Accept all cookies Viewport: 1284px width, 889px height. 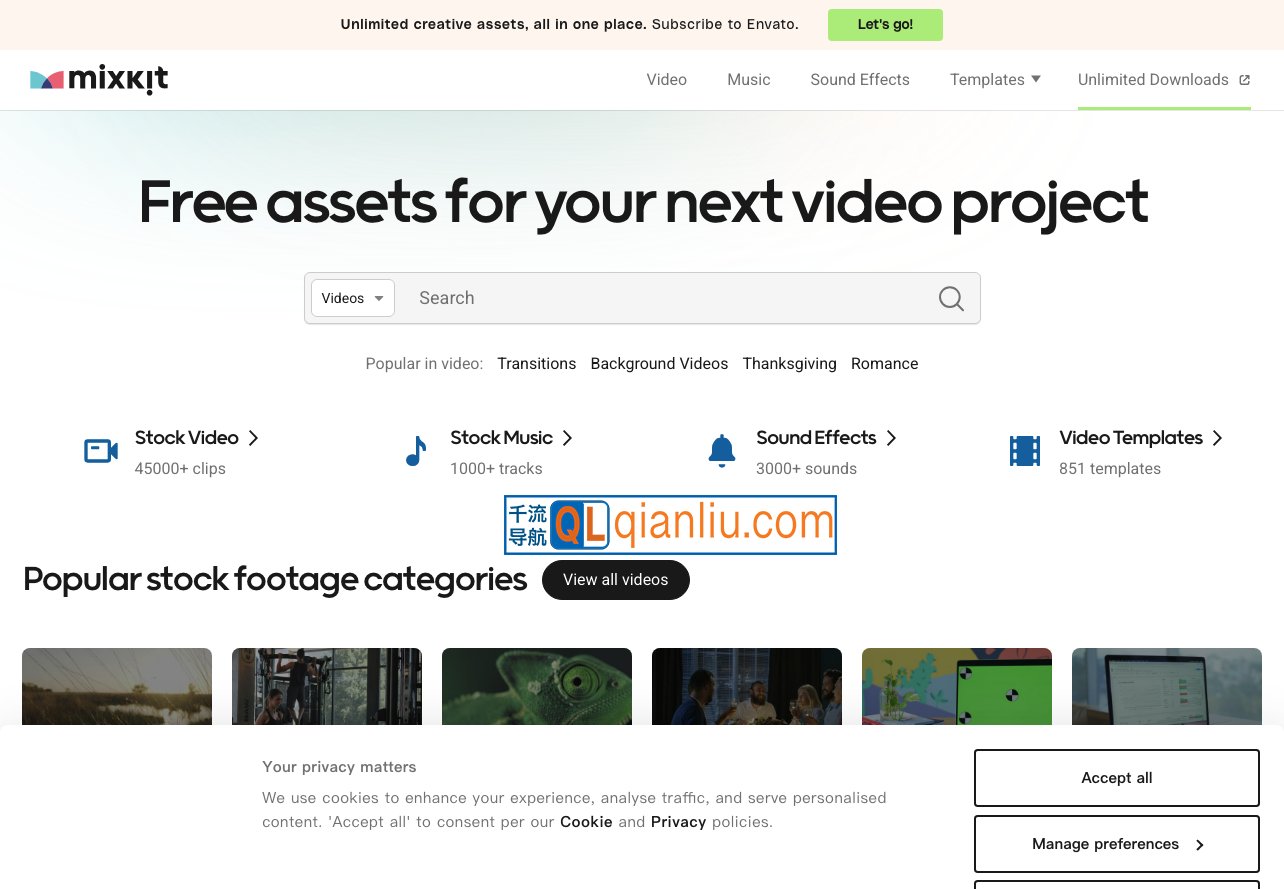click(x=1116, y=778)
